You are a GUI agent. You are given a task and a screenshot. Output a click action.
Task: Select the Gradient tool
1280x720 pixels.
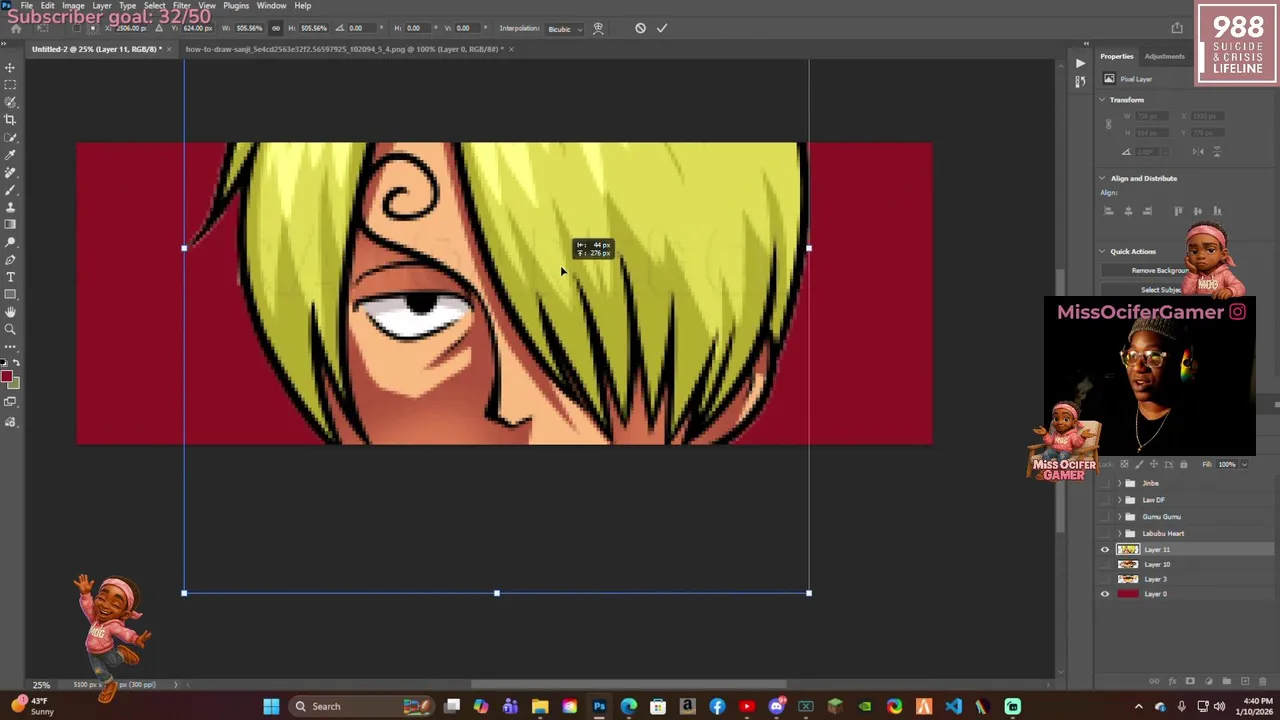click(10, 225)
